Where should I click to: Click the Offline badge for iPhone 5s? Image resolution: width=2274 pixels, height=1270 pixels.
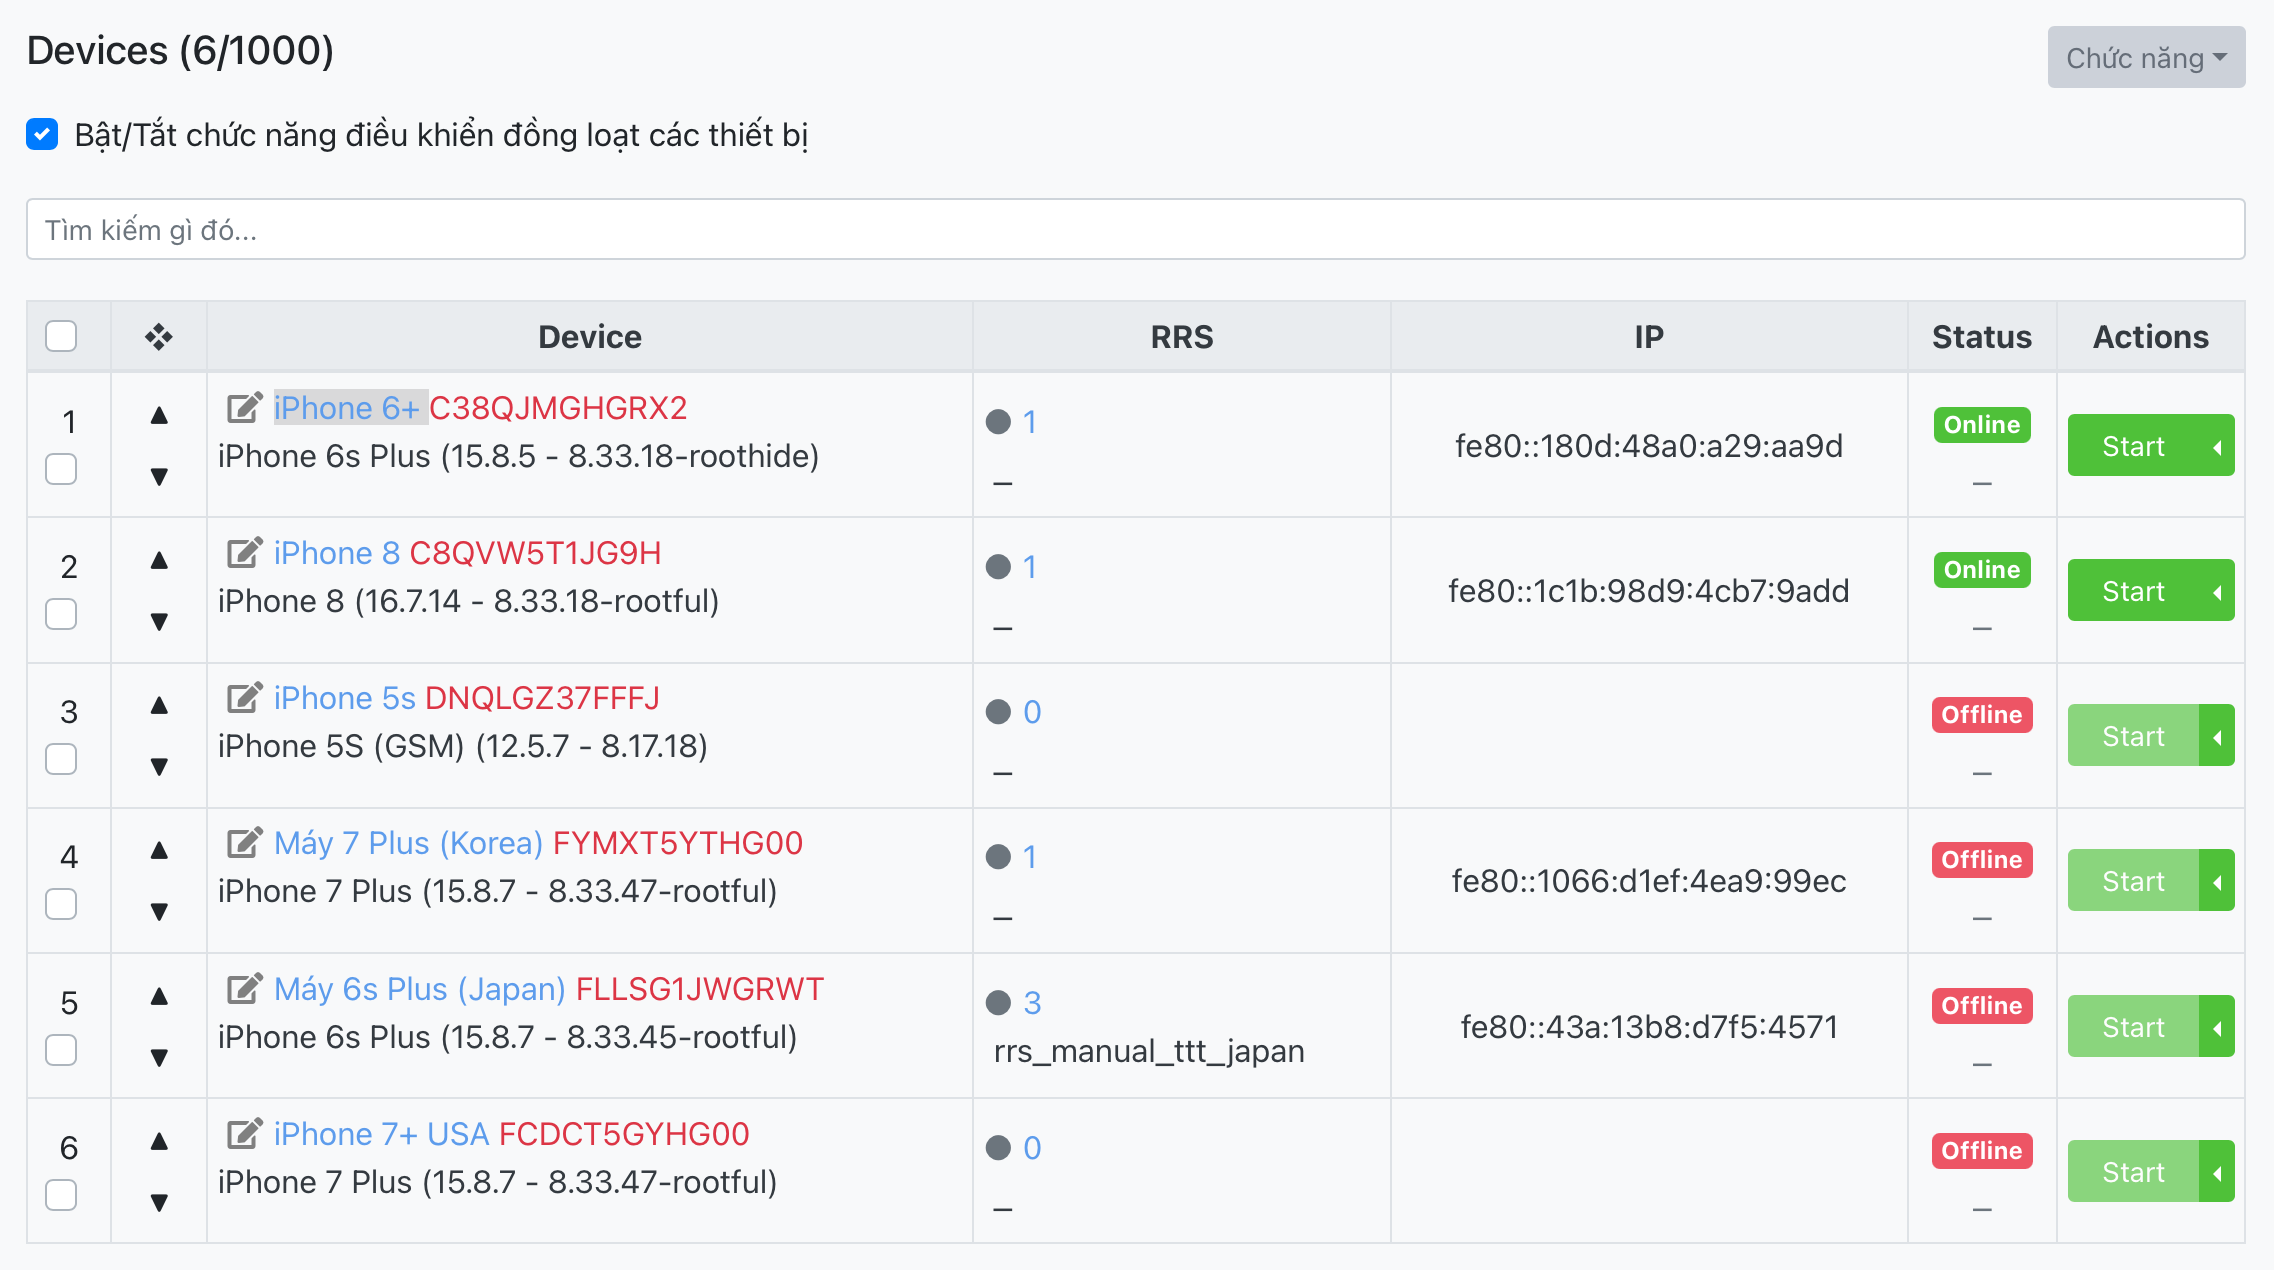point(1982,714)
